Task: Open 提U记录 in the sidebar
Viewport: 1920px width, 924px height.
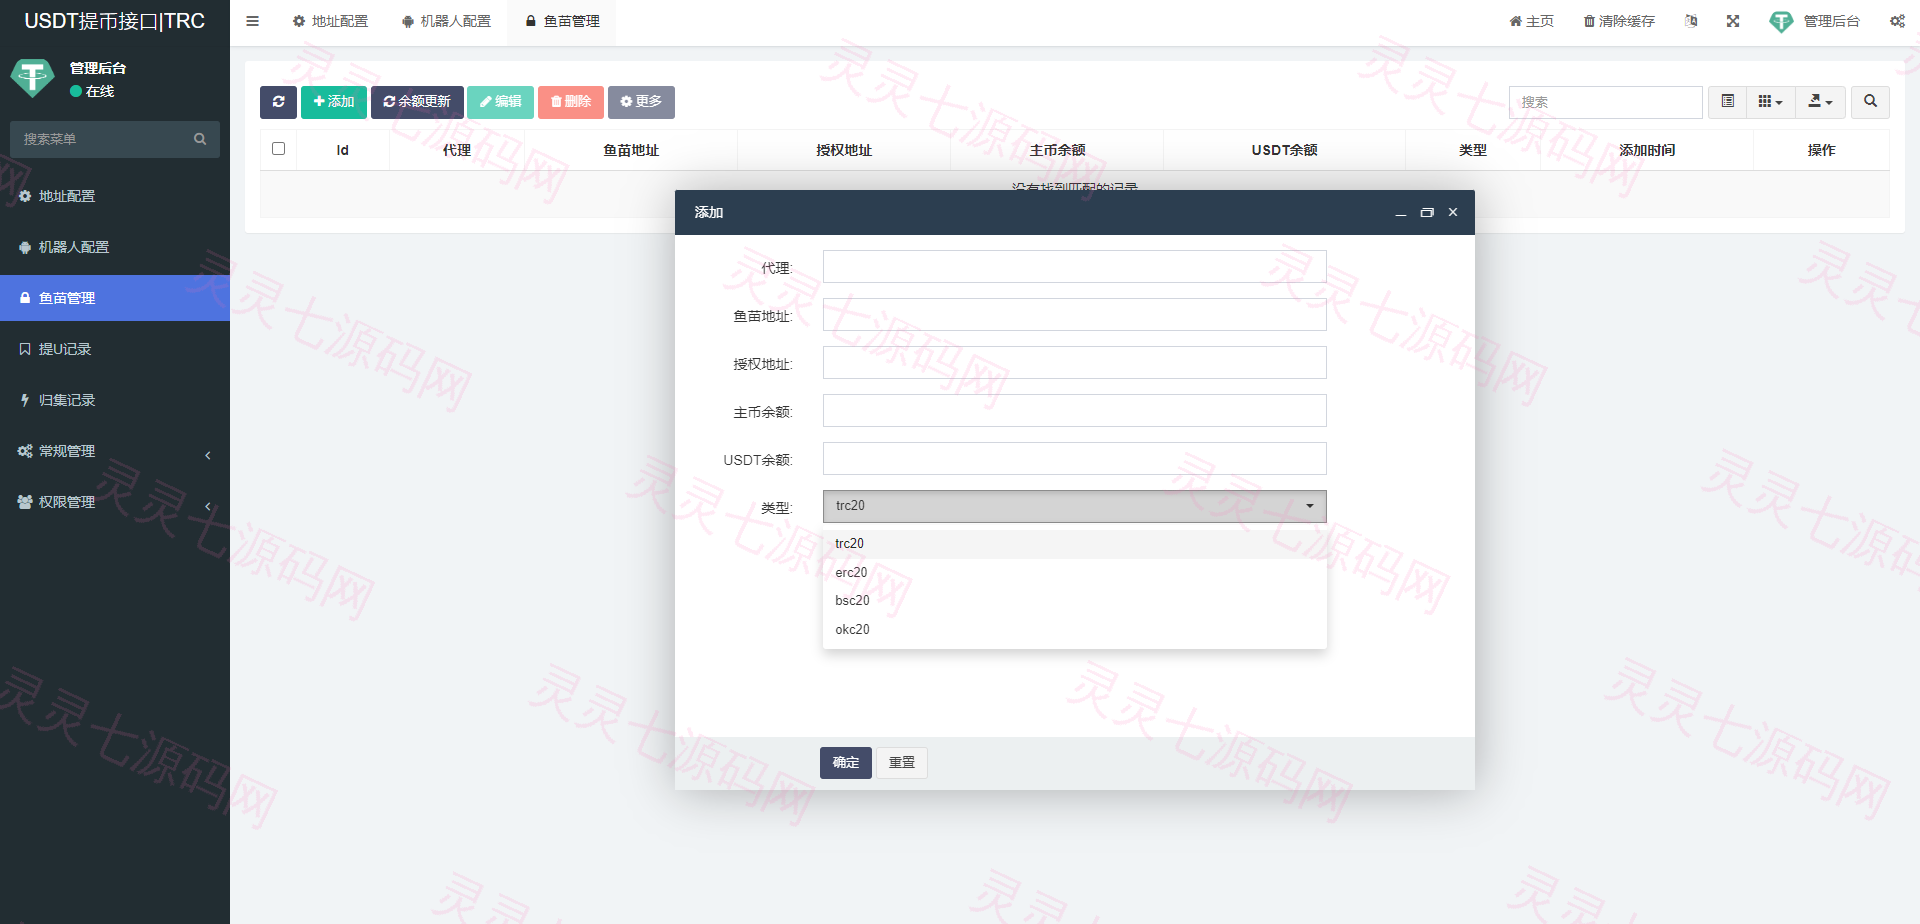Action: [x=115, y=350]
